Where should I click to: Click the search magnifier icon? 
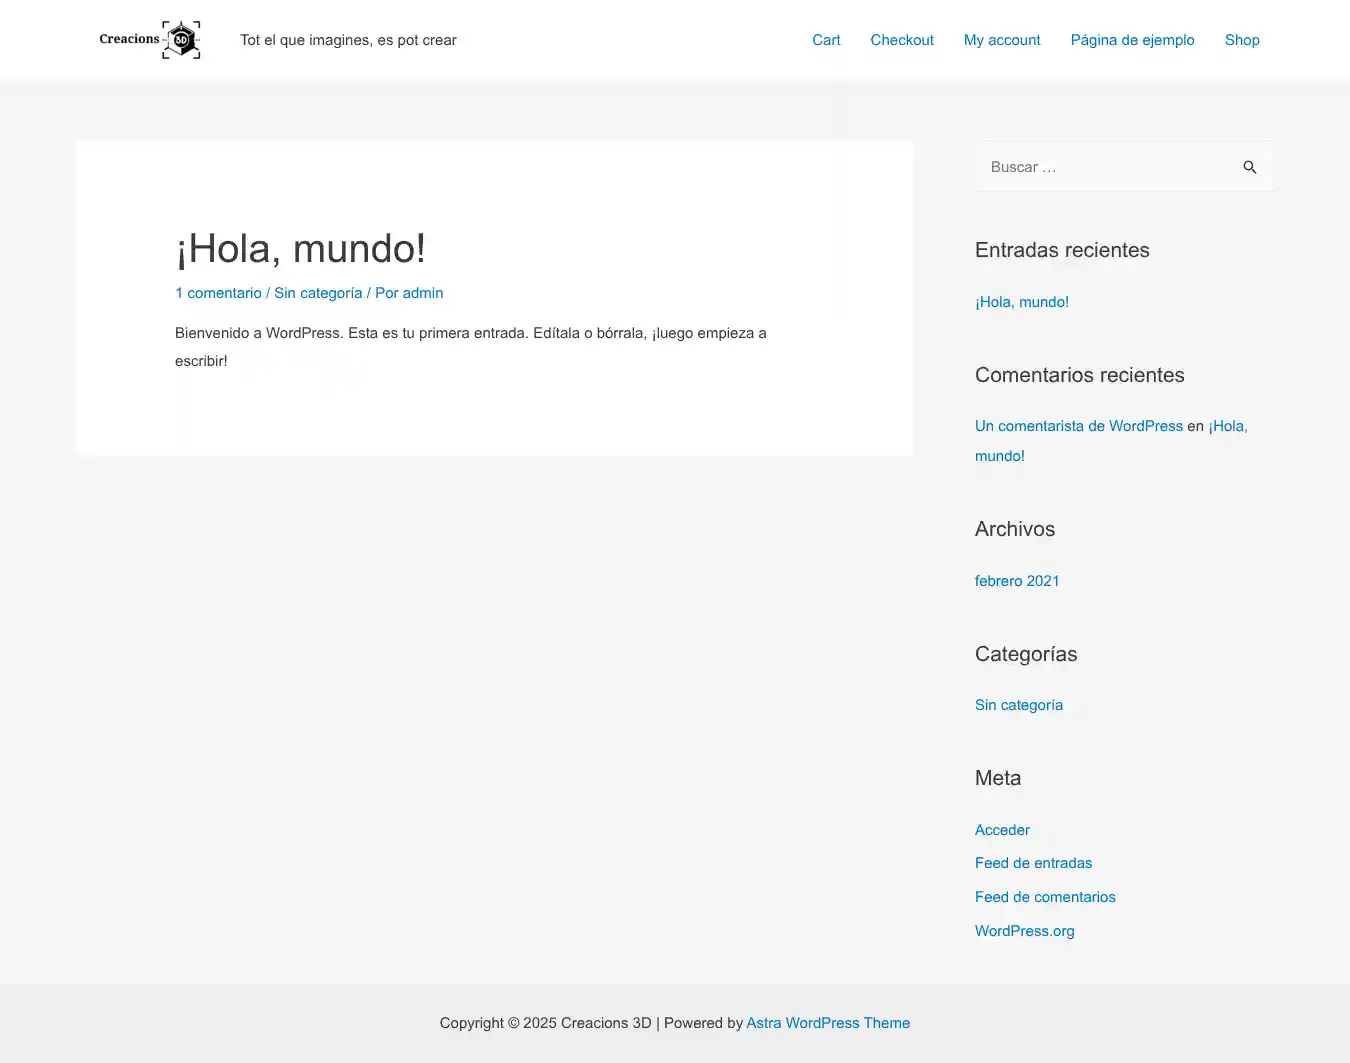[1249, 167]
